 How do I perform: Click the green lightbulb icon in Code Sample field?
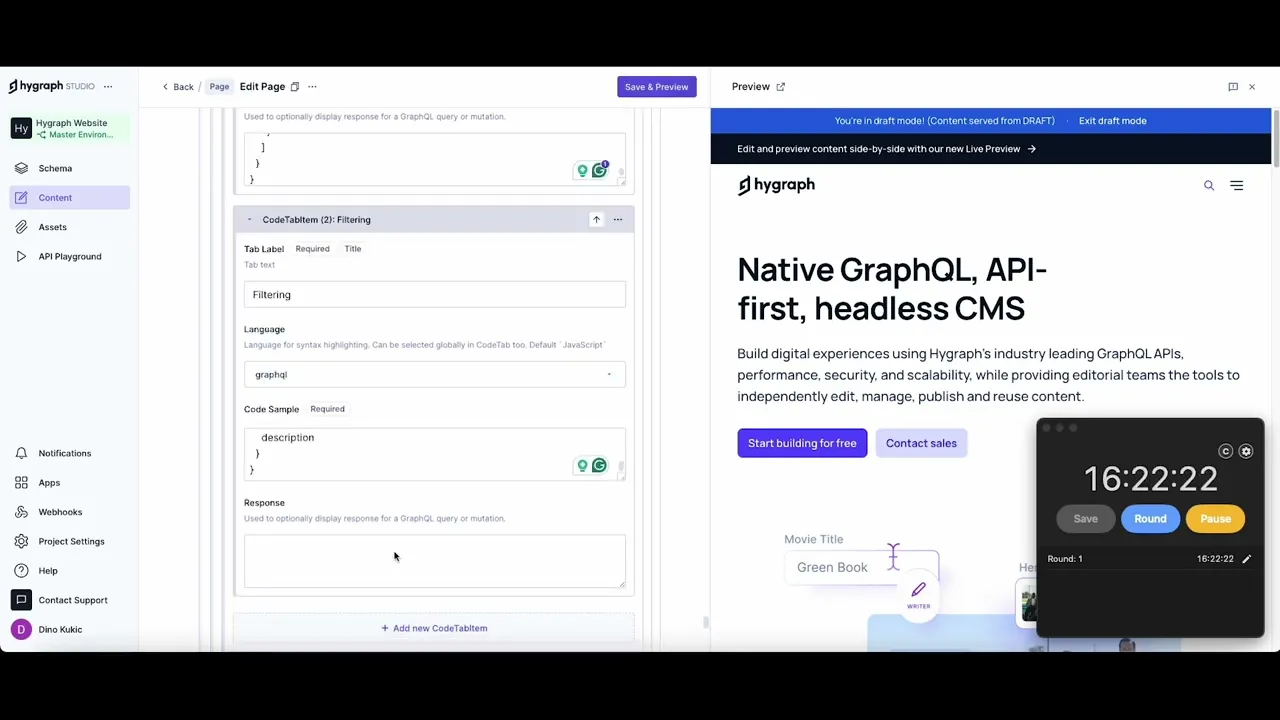click(582, 465)
